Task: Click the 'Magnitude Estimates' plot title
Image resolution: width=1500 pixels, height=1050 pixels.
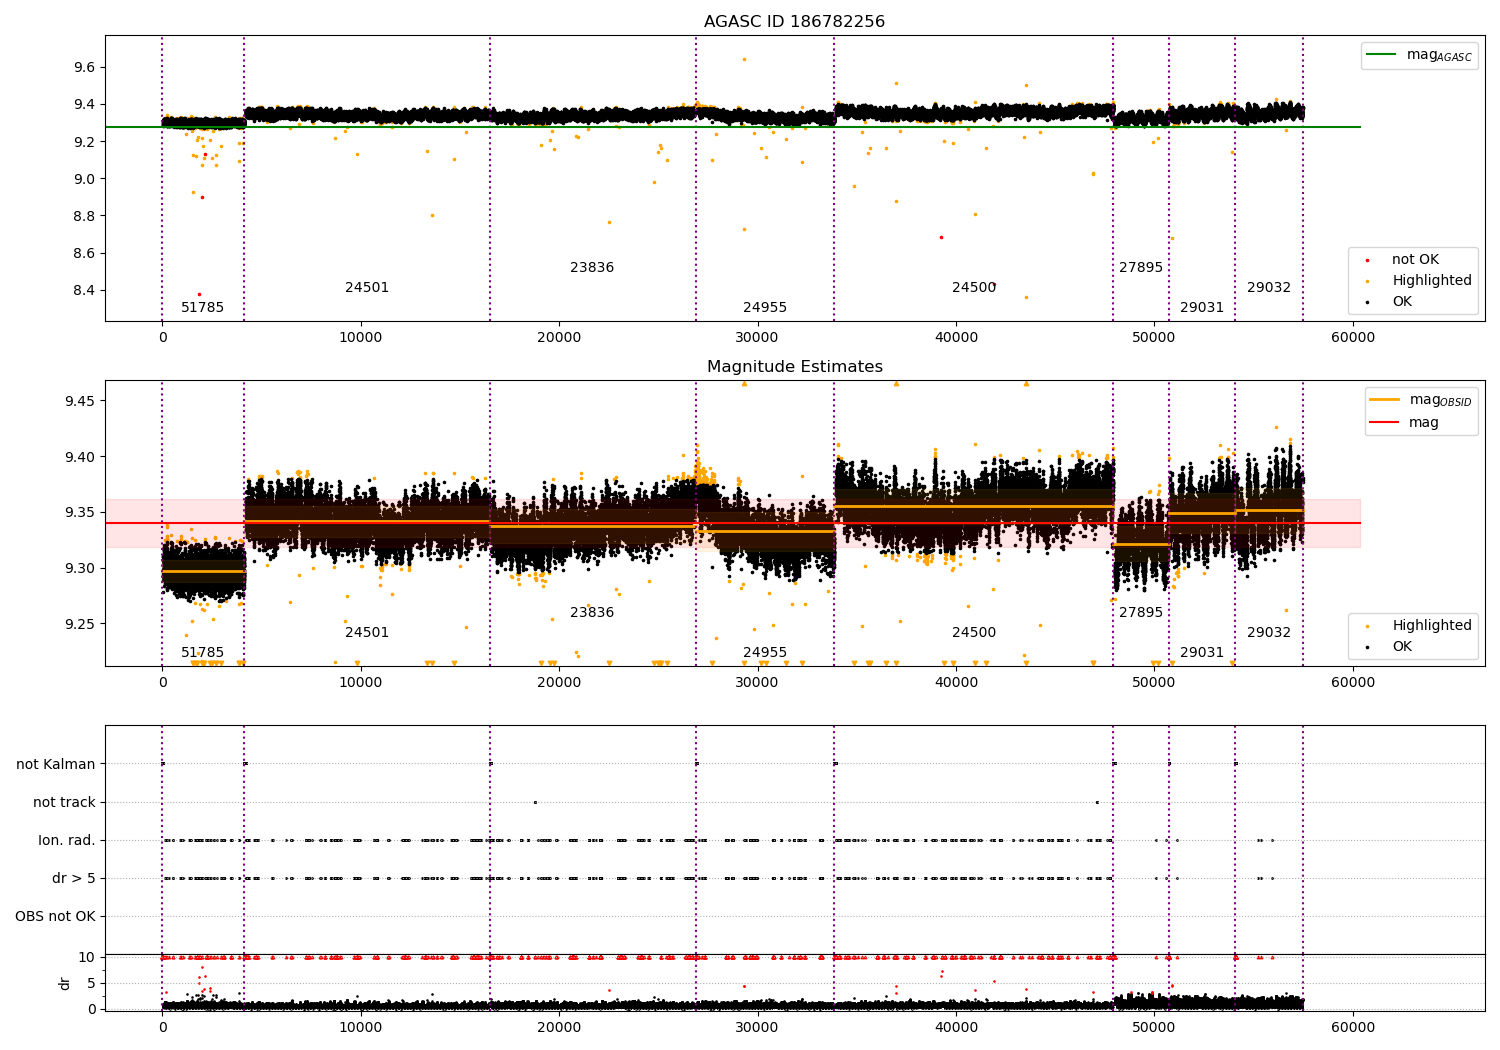Action: point(794,367)
